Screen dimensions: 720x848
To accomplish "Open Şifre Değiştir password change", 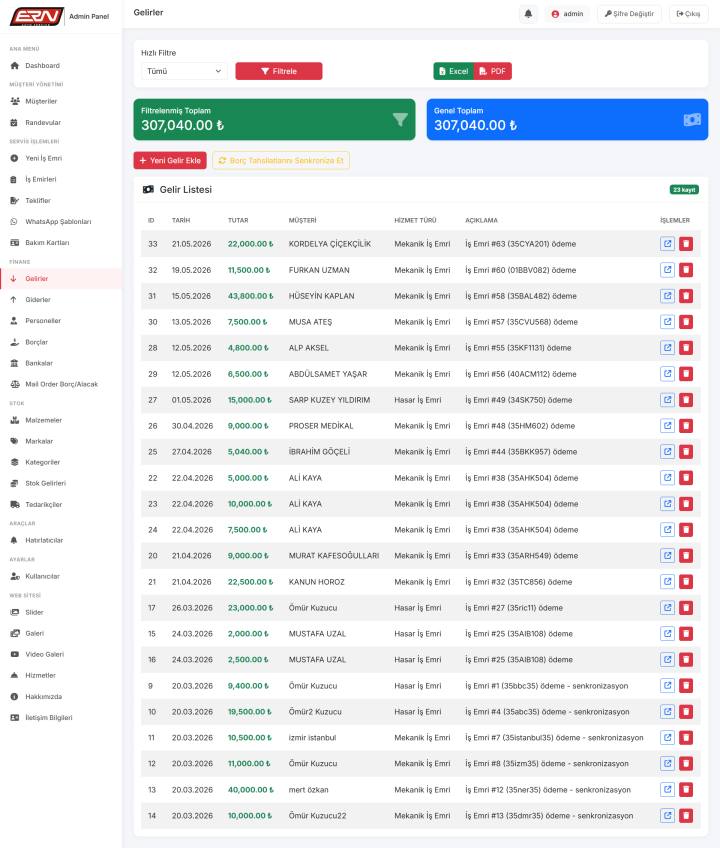I will click(x=629, y=14).
